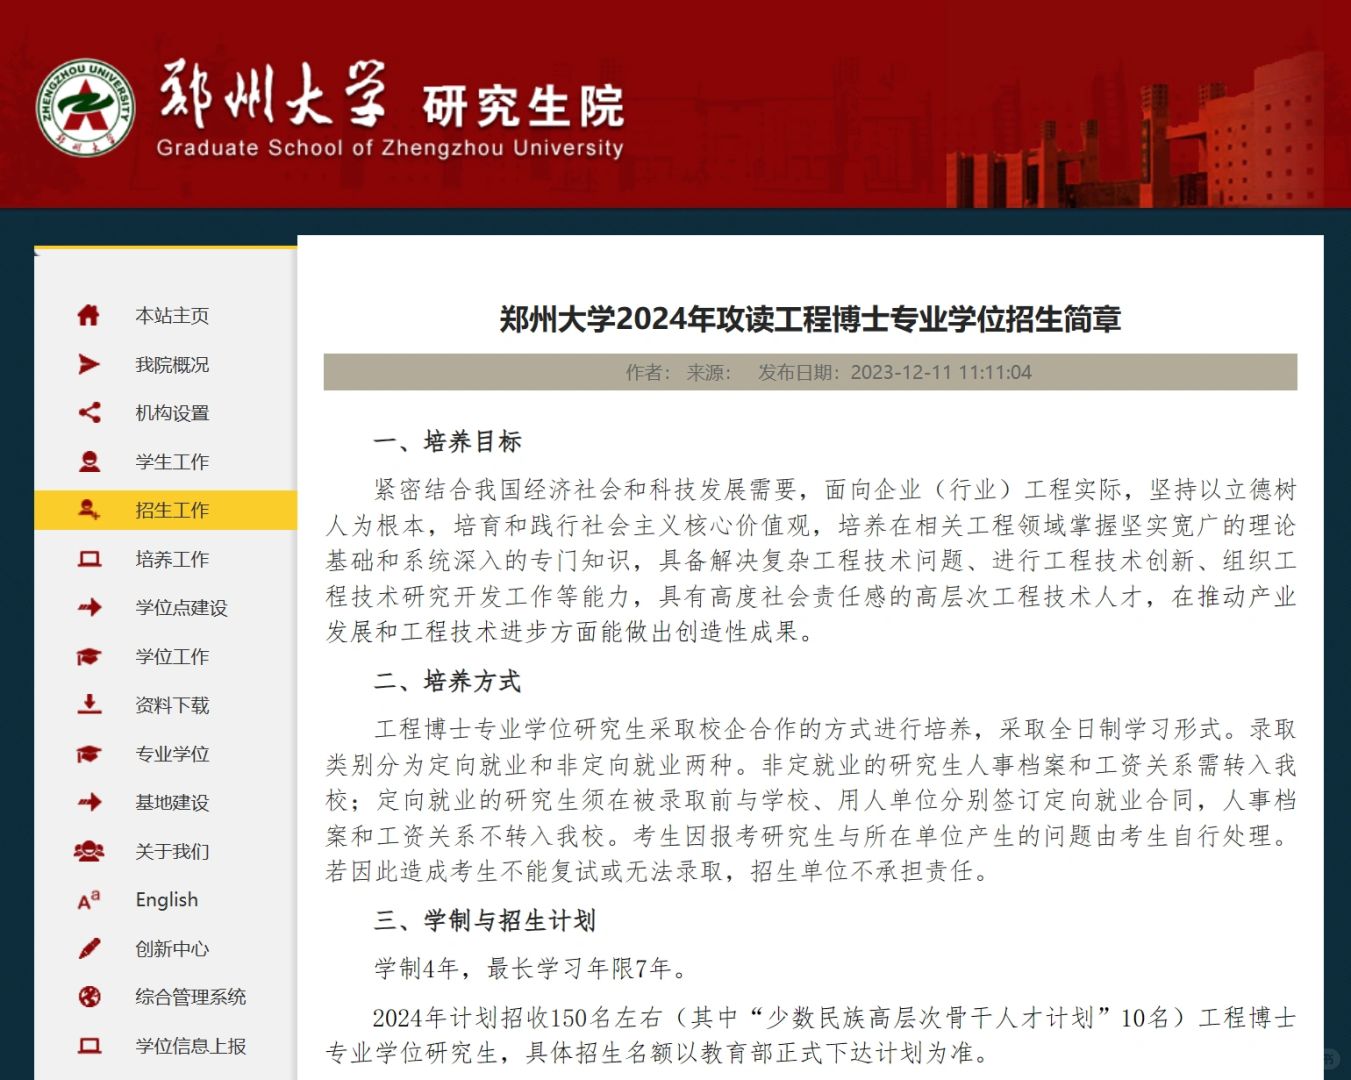Image resolution: width=1351 pixels, height=1080 pixels.
Task: Click the heading 二、培养方式
Action: (x=448, y=682)
